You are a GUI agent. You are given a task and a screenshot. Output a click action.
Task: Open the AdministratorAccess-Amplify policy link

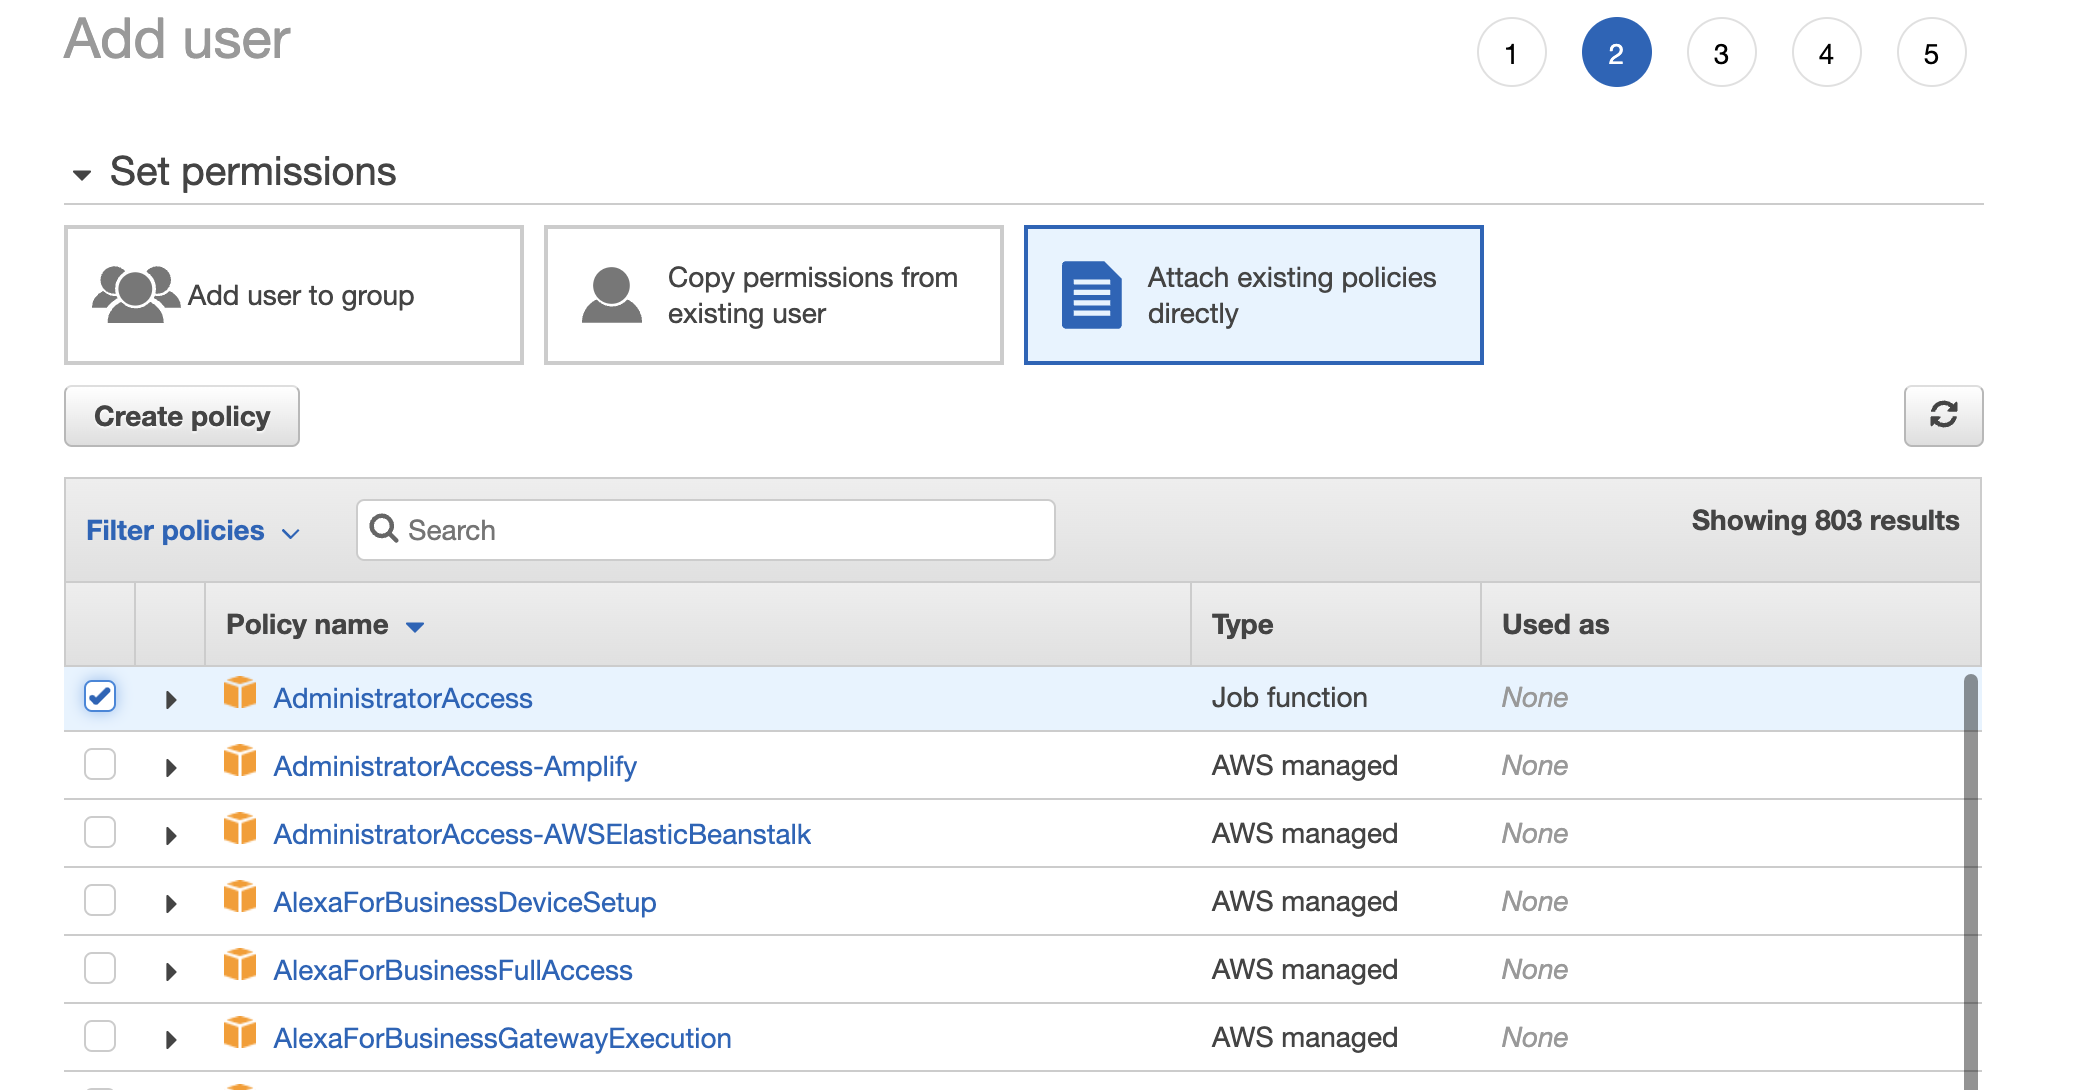tap(455, 766)
